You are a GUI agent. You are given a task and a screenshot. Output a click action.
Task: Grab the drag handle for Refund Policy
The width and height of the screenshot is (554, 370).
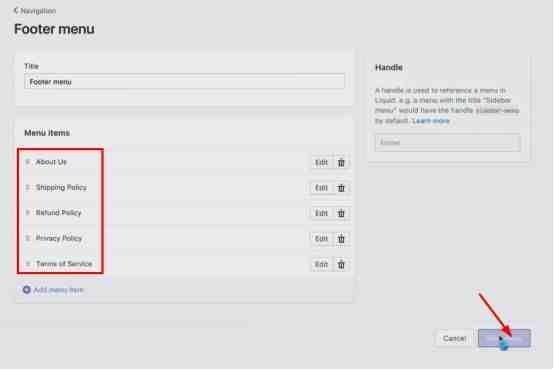(x=28, y=213)
